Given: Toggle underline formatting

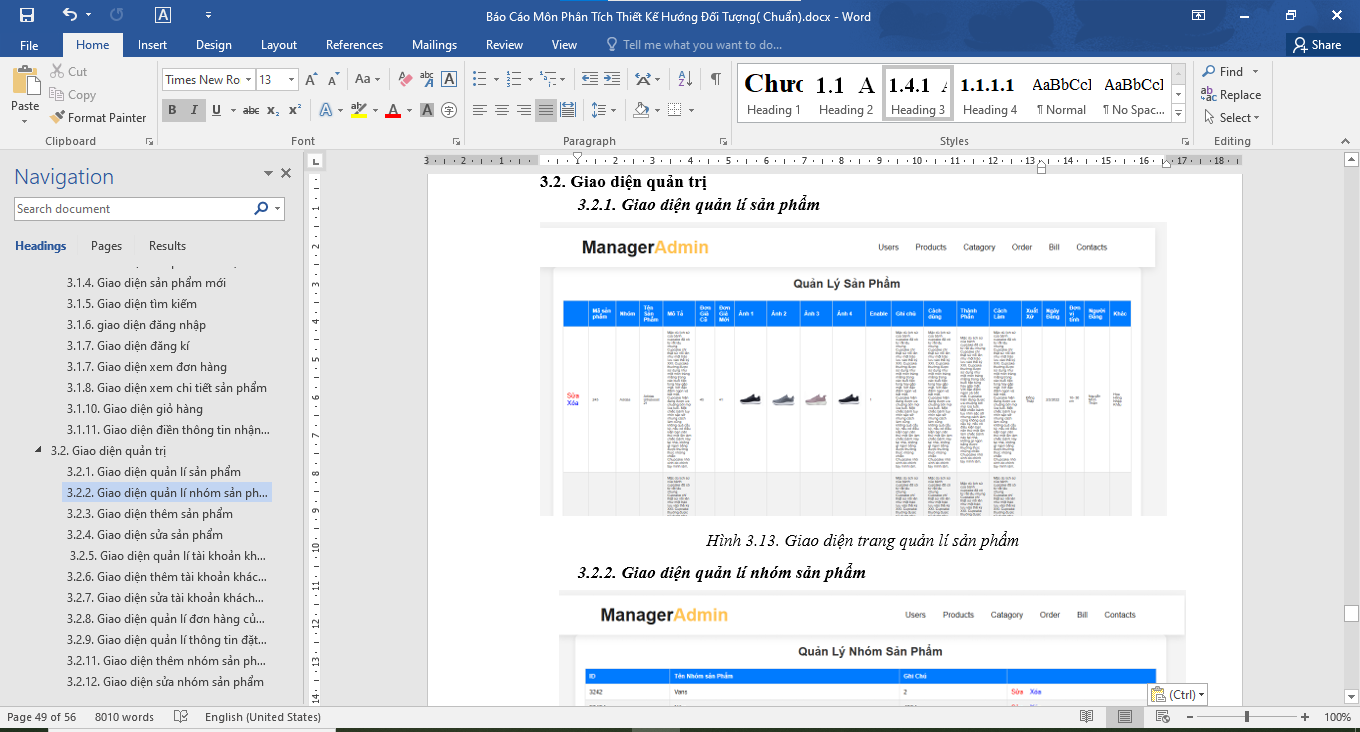Looking at the screenshot, I should pos(216,110).
